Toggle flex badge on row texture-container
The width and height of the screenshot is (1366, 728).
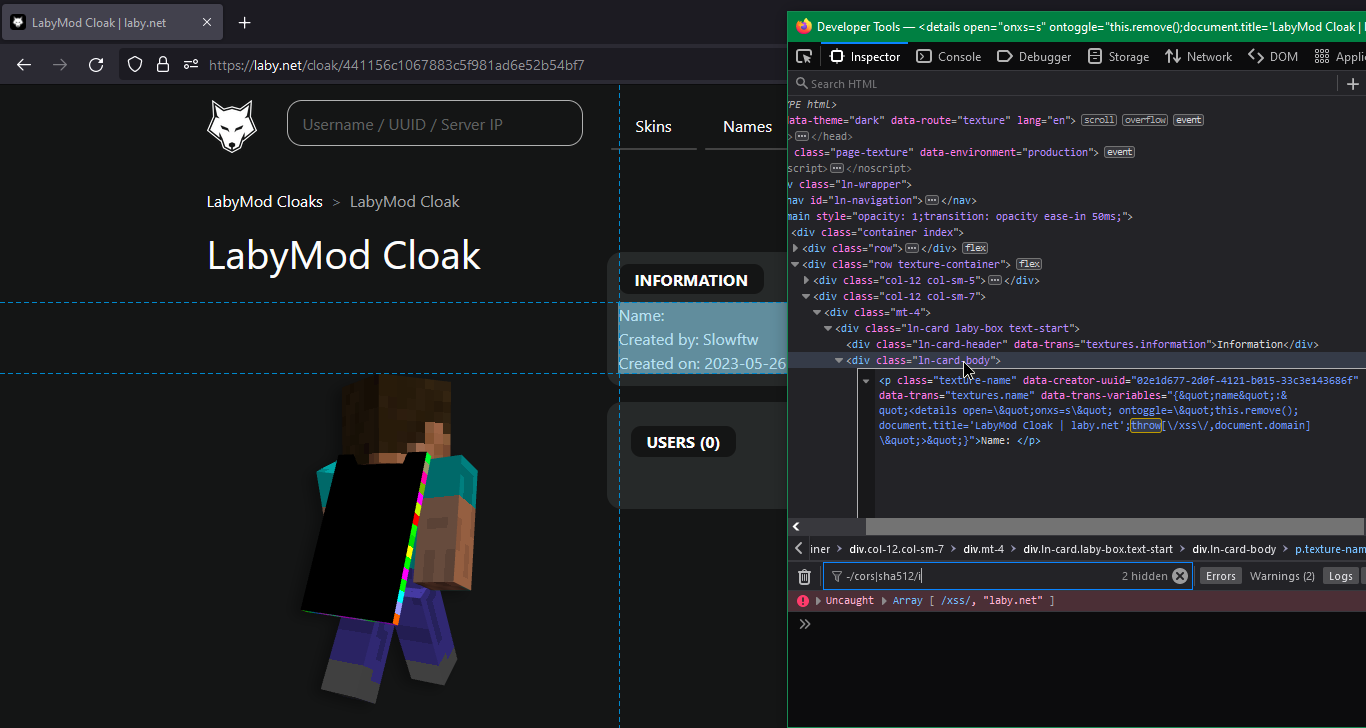pyautogui.click(x=1029, y=264)
